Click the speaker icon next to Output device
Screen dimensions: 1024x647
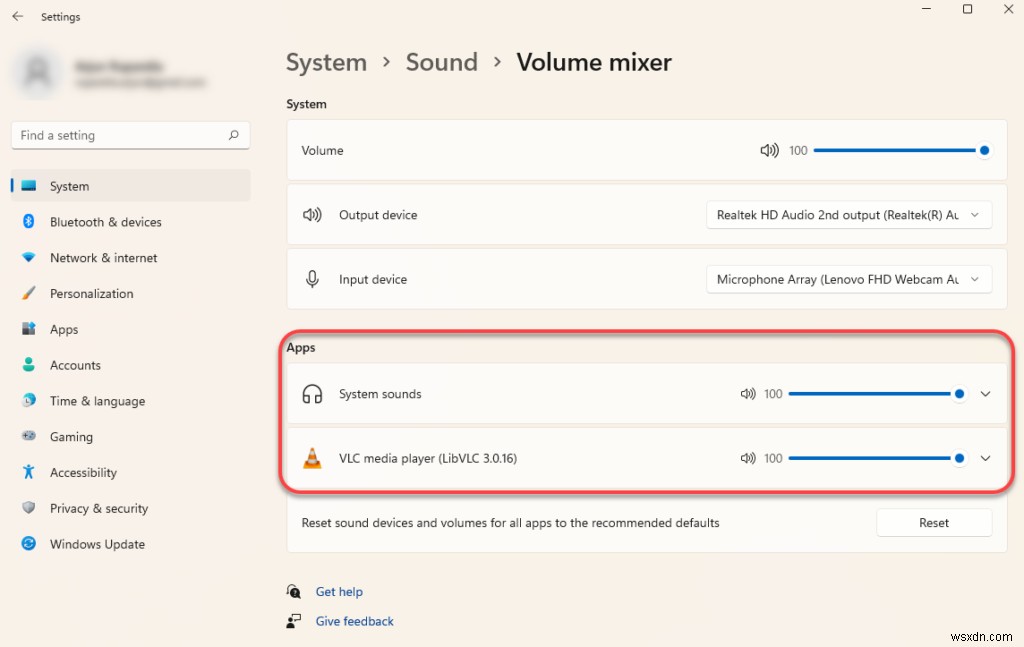coord(312,215)
